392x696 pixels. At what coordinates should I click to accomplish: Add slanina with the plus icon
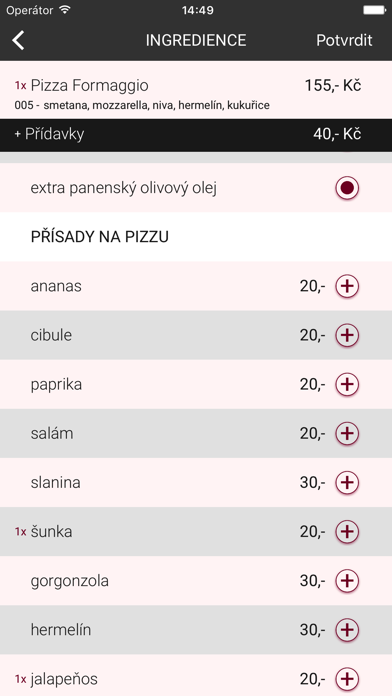[347, 482]
